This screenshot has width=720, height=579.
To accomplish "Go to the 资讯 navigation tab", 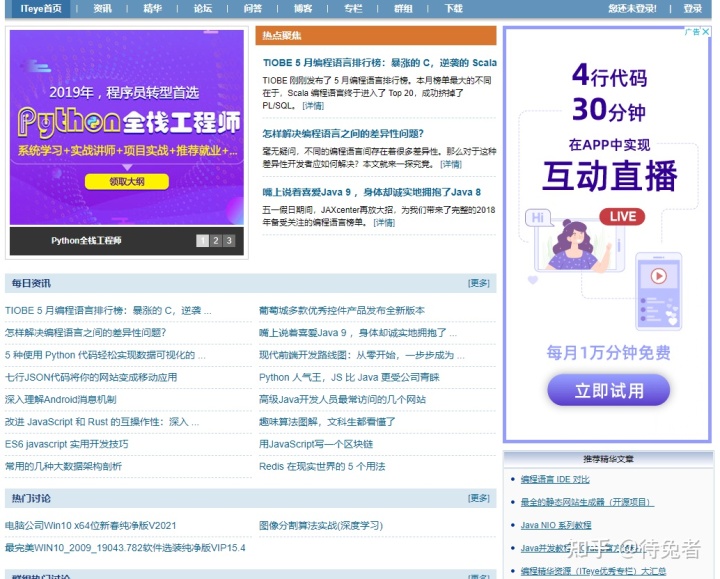I will click(x=102, y=8).
